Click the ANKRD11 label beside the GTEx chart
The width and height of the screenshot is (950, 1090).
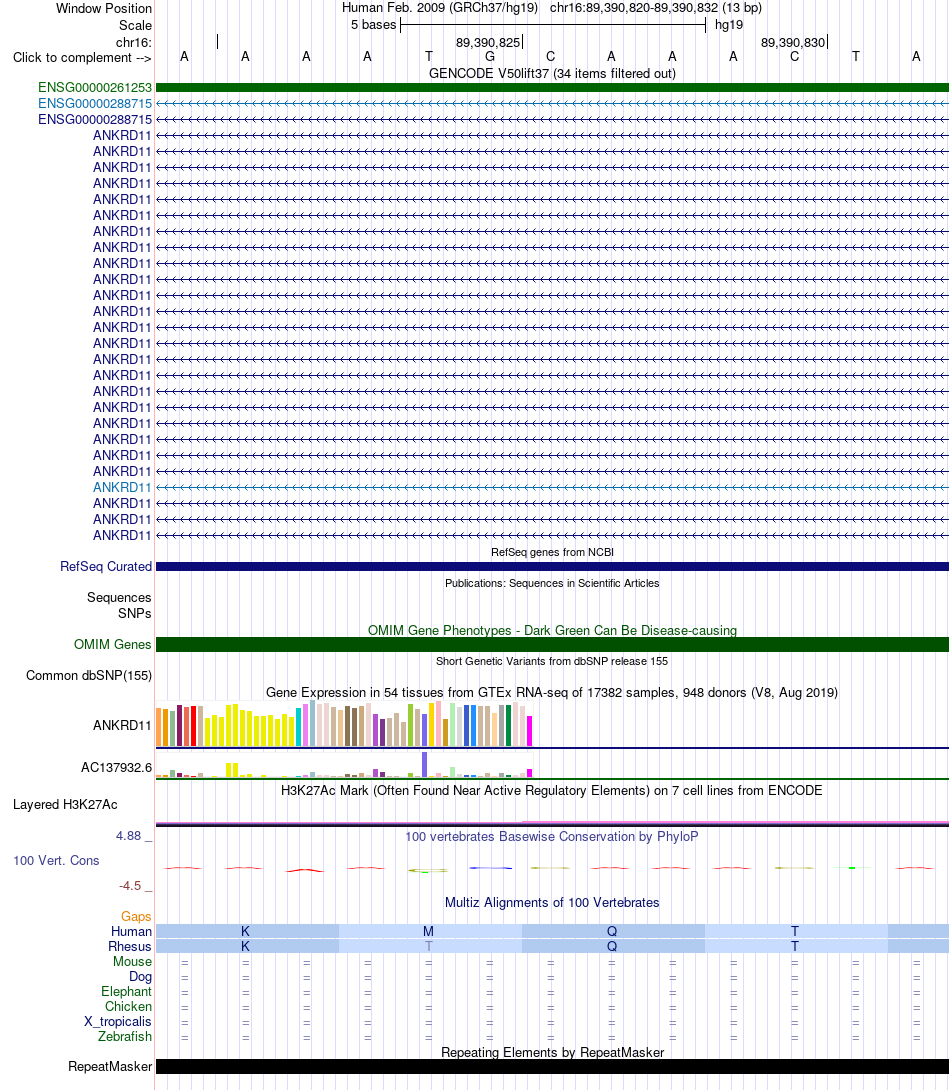point(122,725)
